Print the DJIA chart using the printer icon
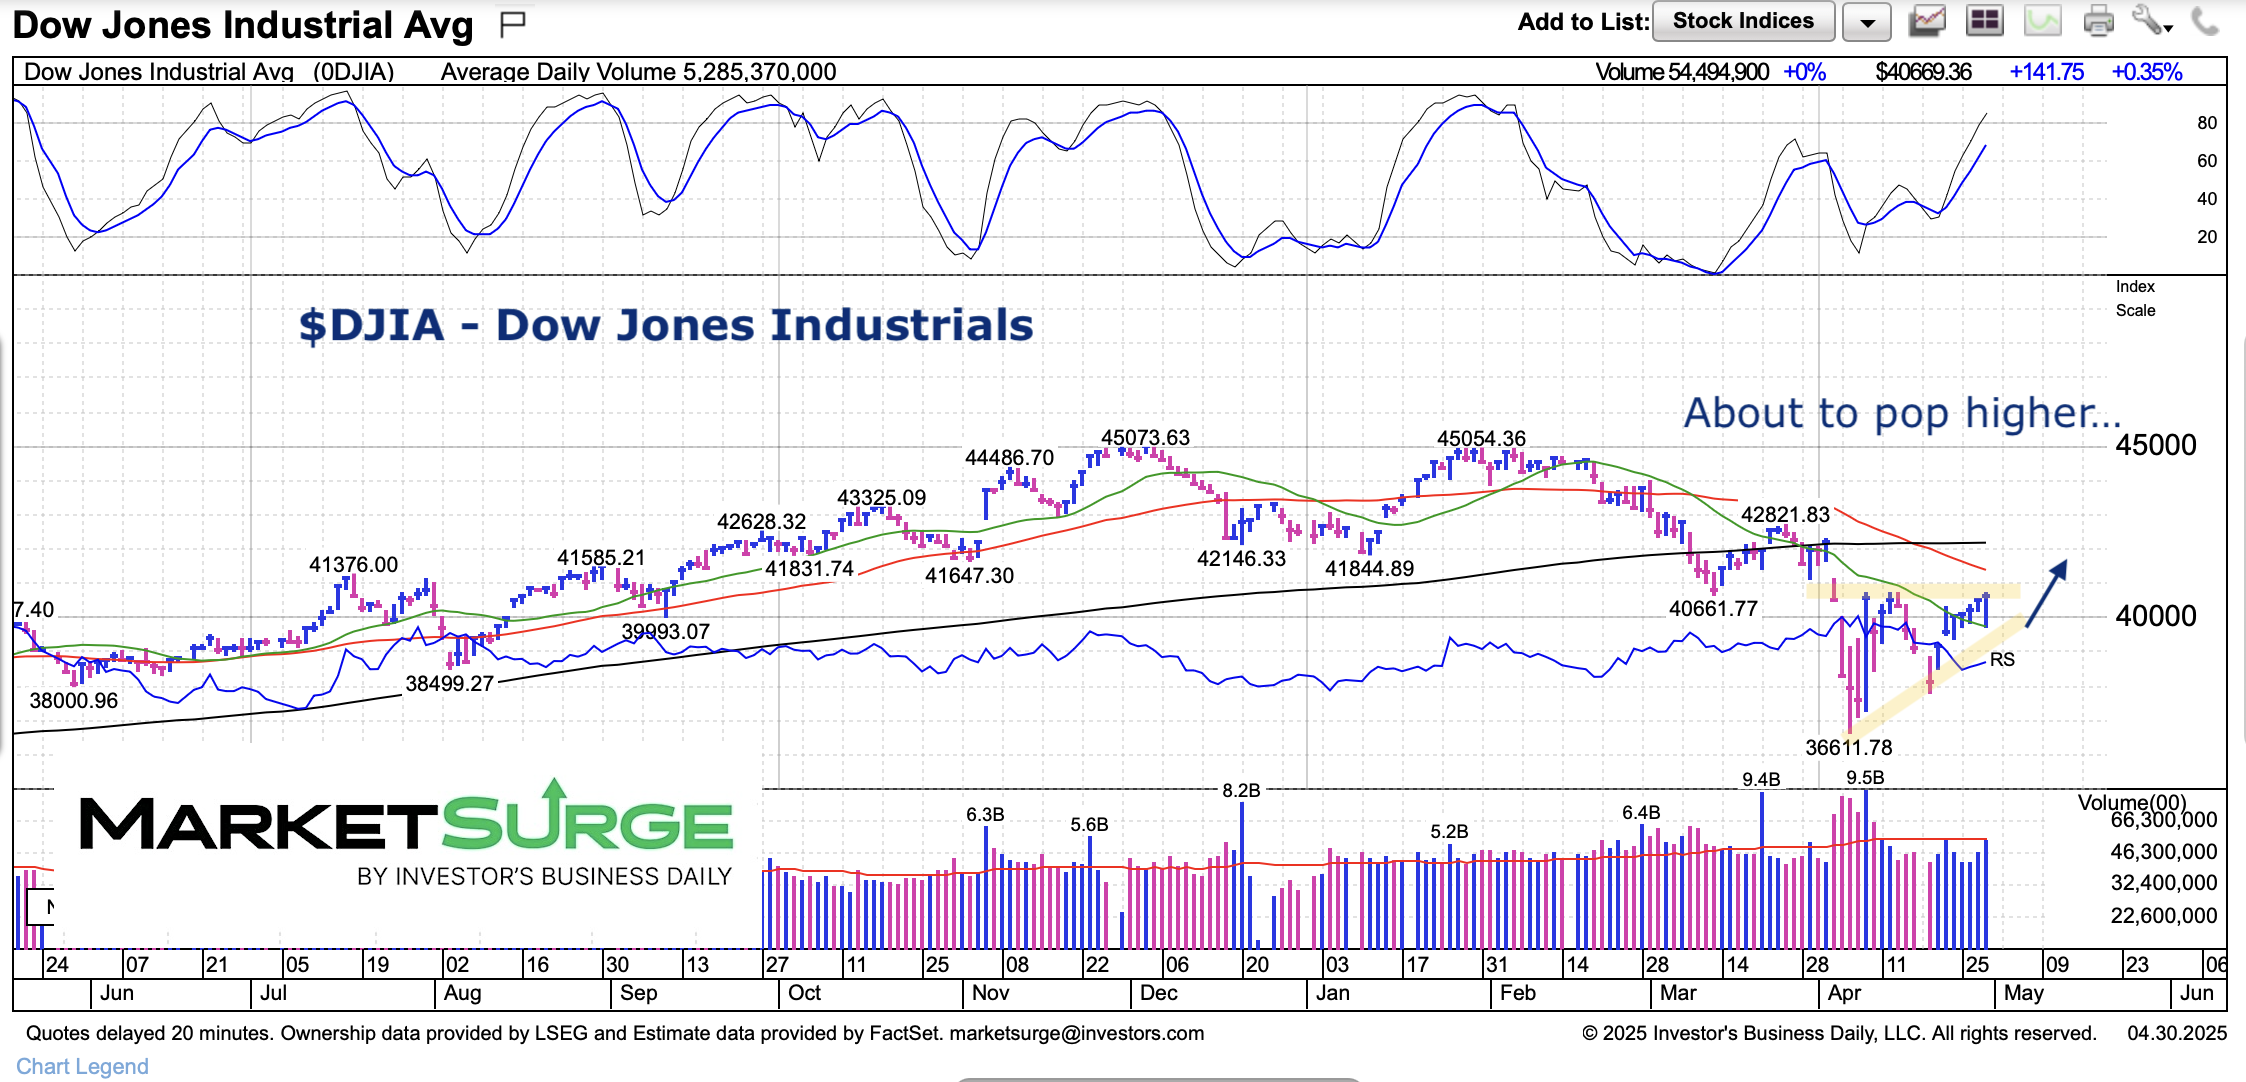The height and width of the screenshot is (1082, 2246). click(2097, 20)
